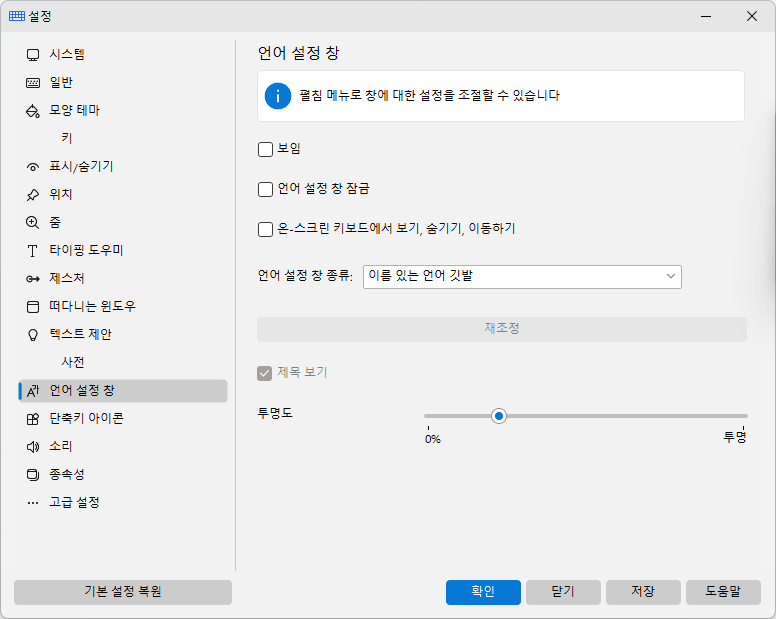This screenshot has width=776, height=619.
Task: Enable the 보임 checkbox
Action: point(265,149)
